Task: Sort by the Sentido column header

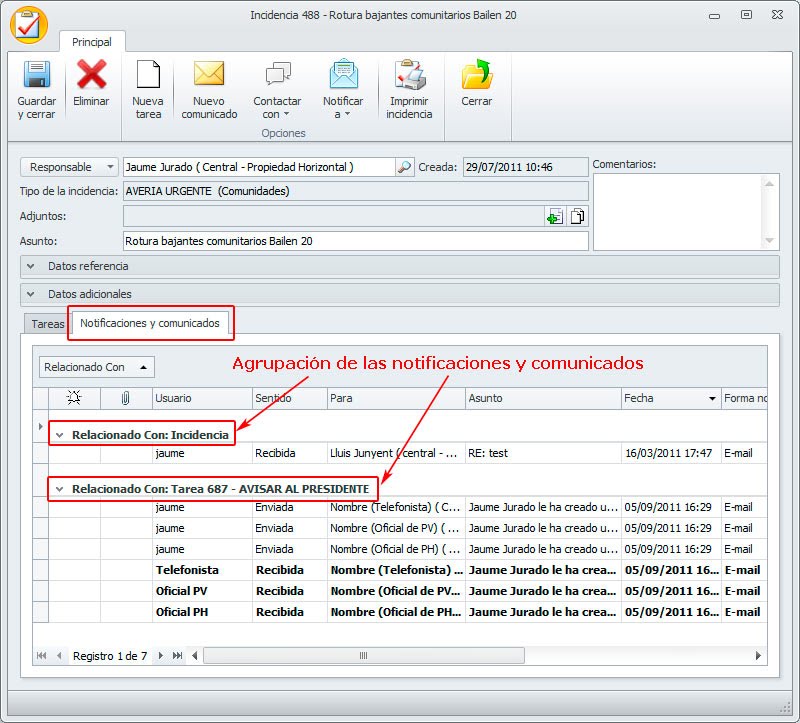Action: point(290,398)
